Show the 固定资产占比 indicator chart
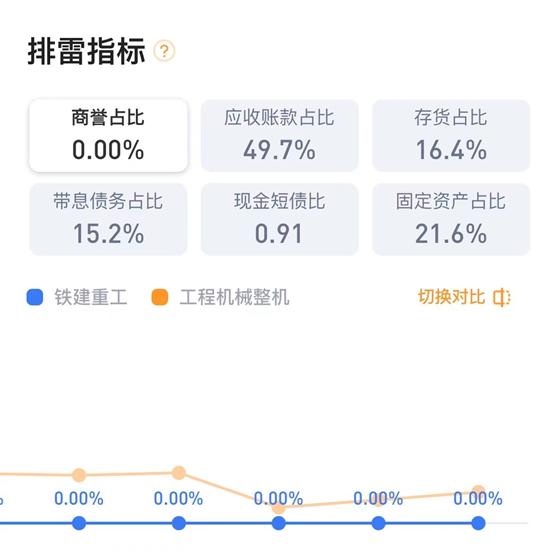Image resolution: width=554 pixels, height=553 pixels. 451,219
